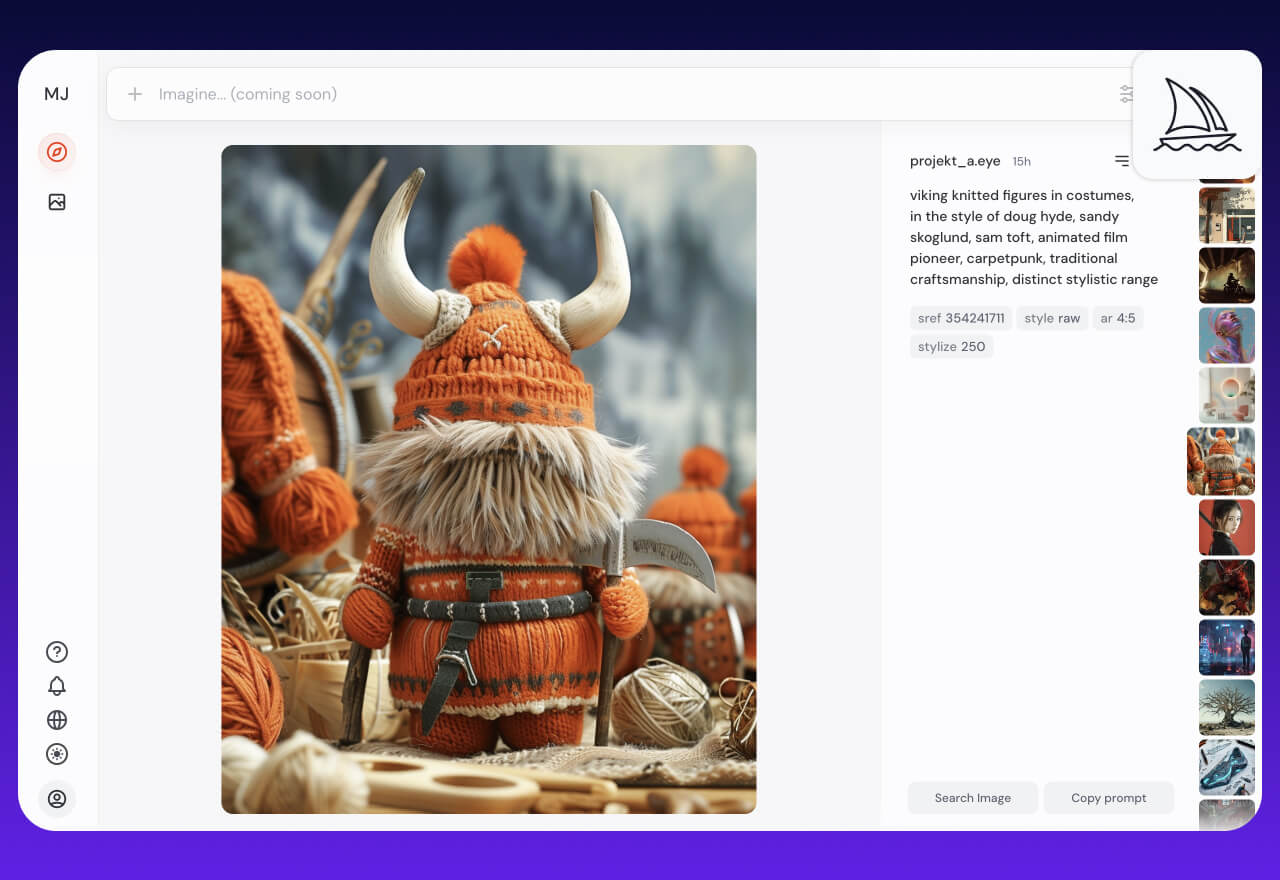Viewport: 1280px width, 880px height.
Task: Open the projekt_a.eye user profile link
Action: click(954, 161)
